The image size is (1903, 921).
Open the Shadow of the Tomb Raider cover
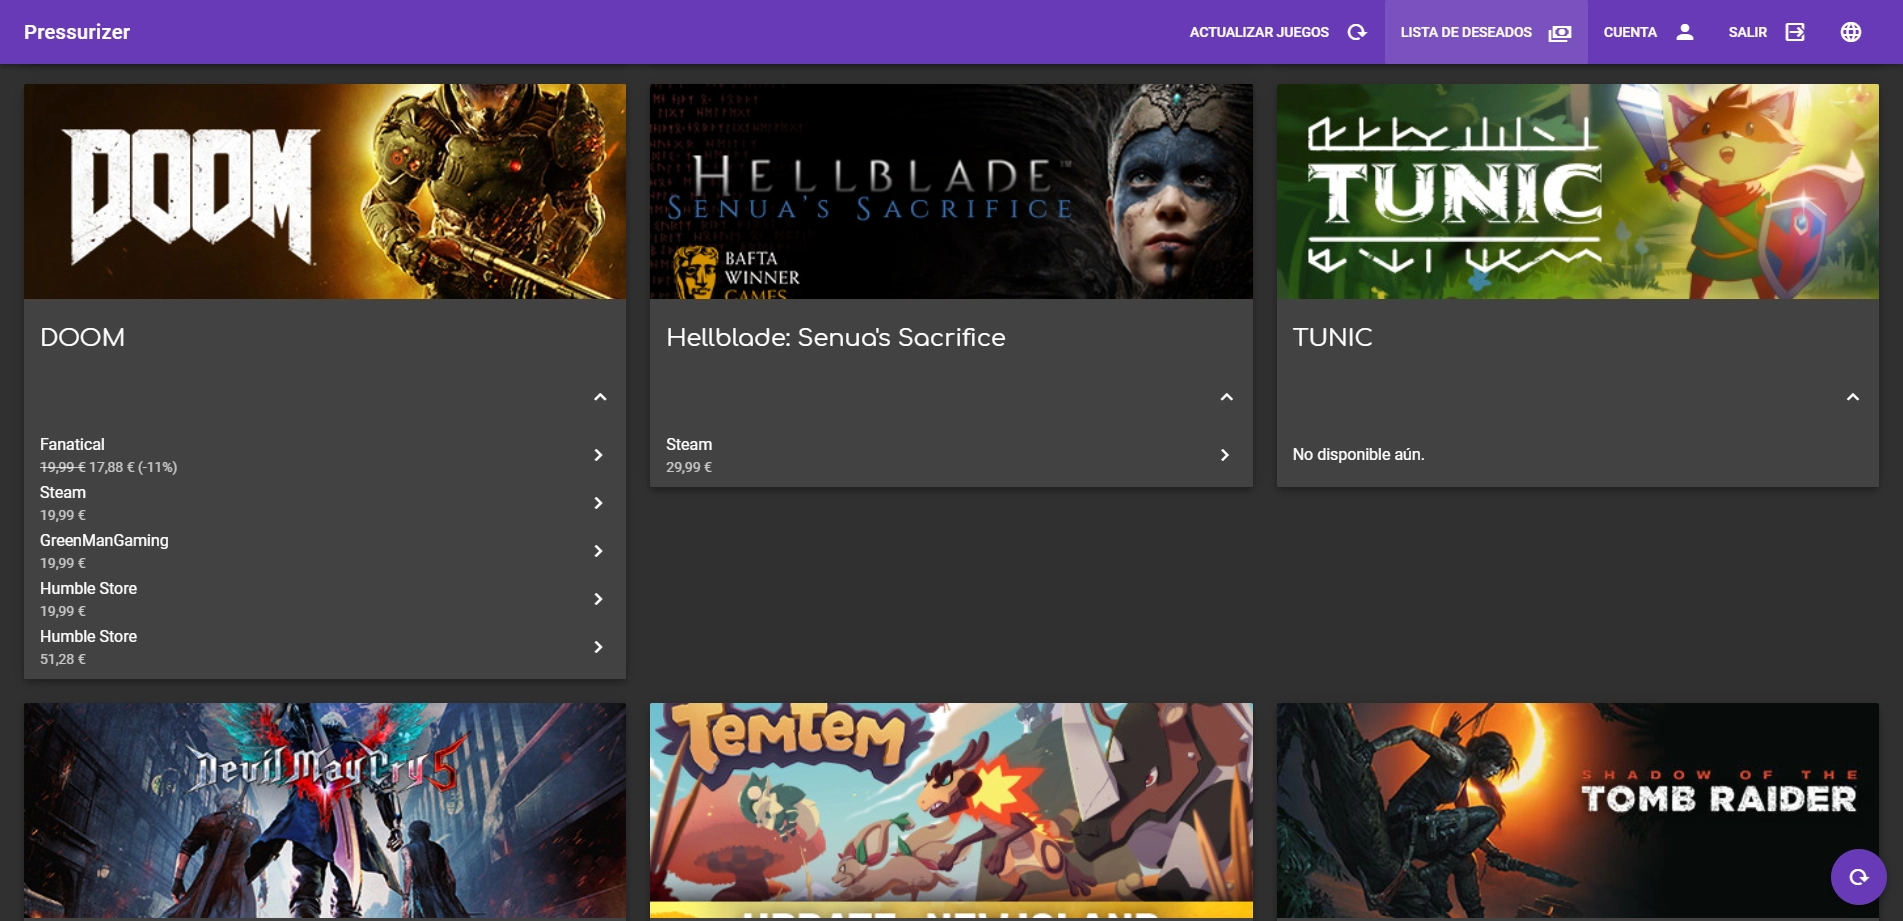click(x=1578, y=811)
